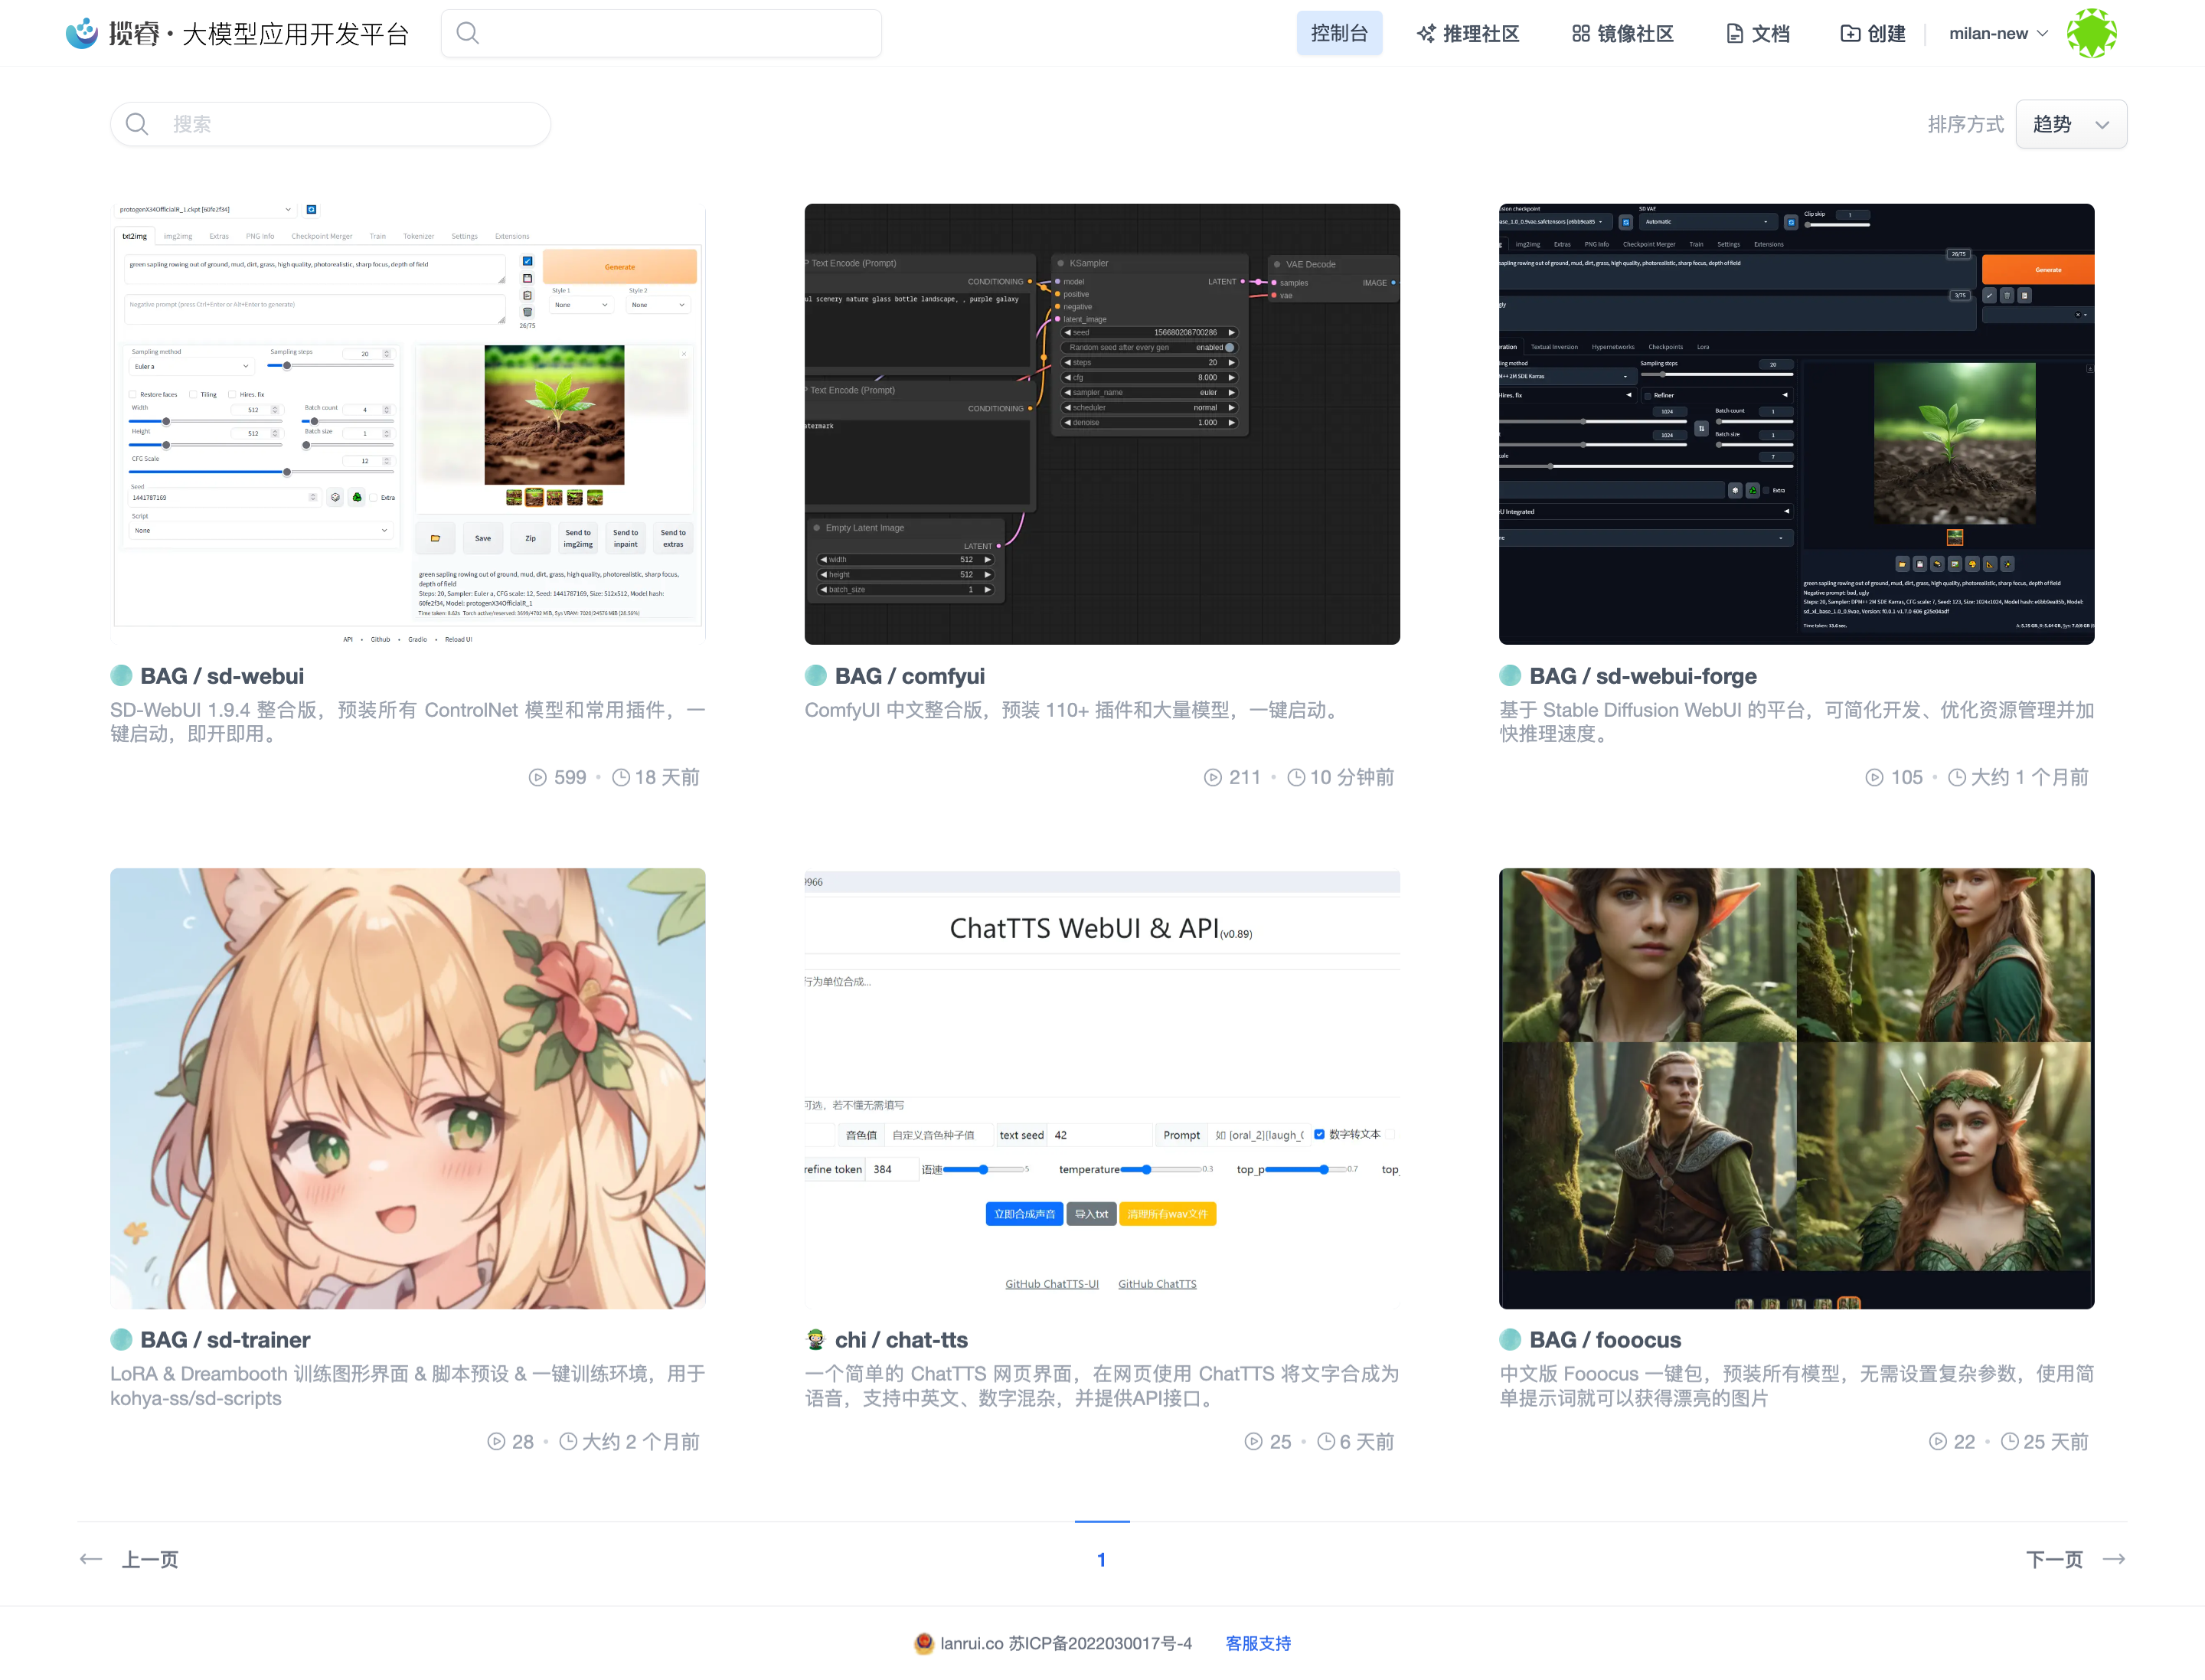Screen dimensions: 2205x1680
Task: Click the clock icon next to 大约 2 个月前
Action: click(568, 1442)
